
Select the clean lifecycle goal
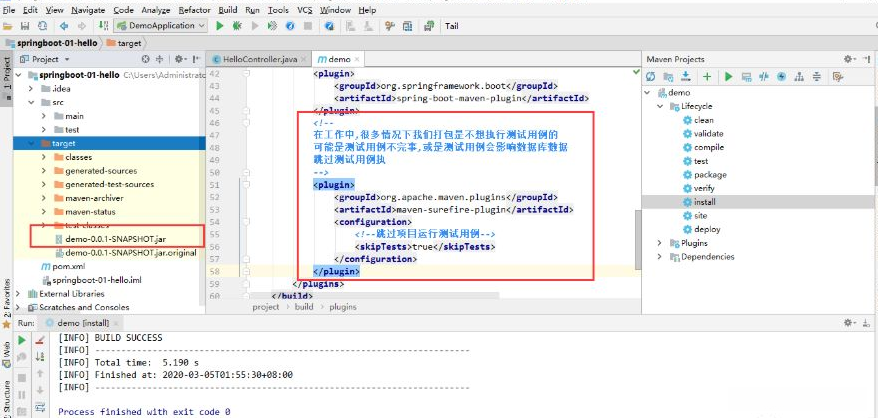click(x=698, y=120)
